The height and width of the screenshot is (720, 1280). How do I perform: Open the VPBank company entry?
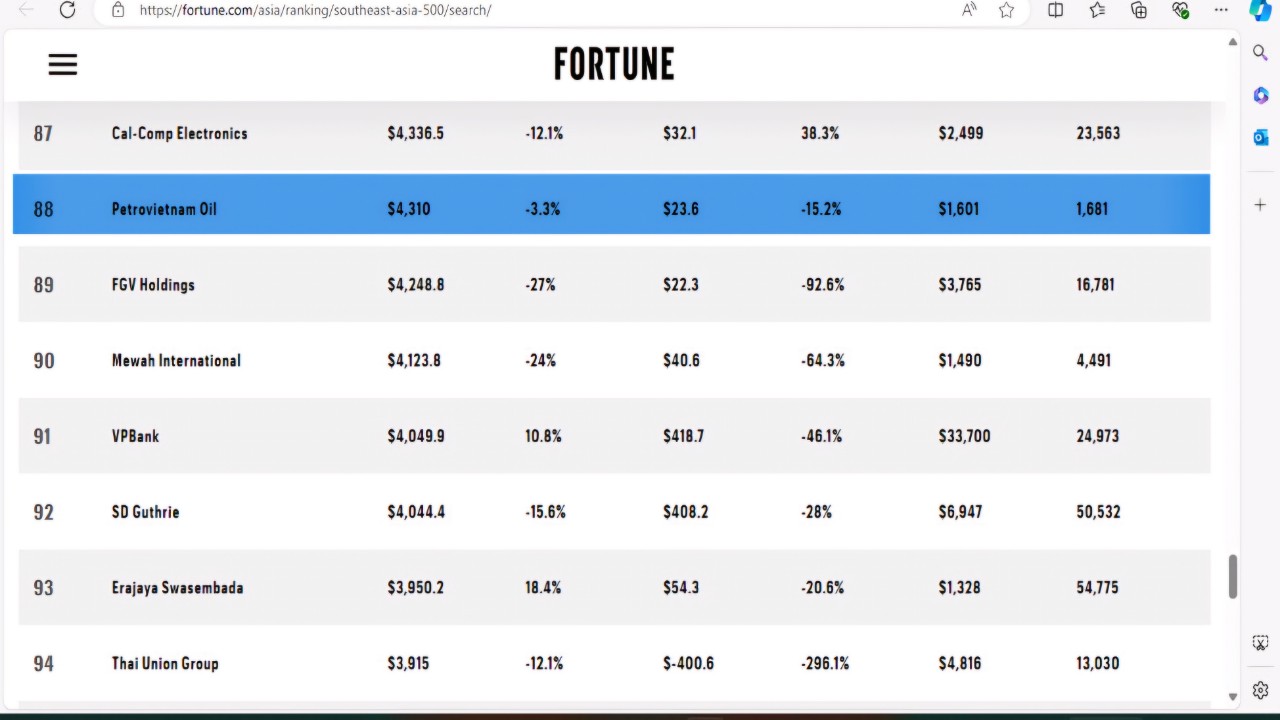(135, 436)
